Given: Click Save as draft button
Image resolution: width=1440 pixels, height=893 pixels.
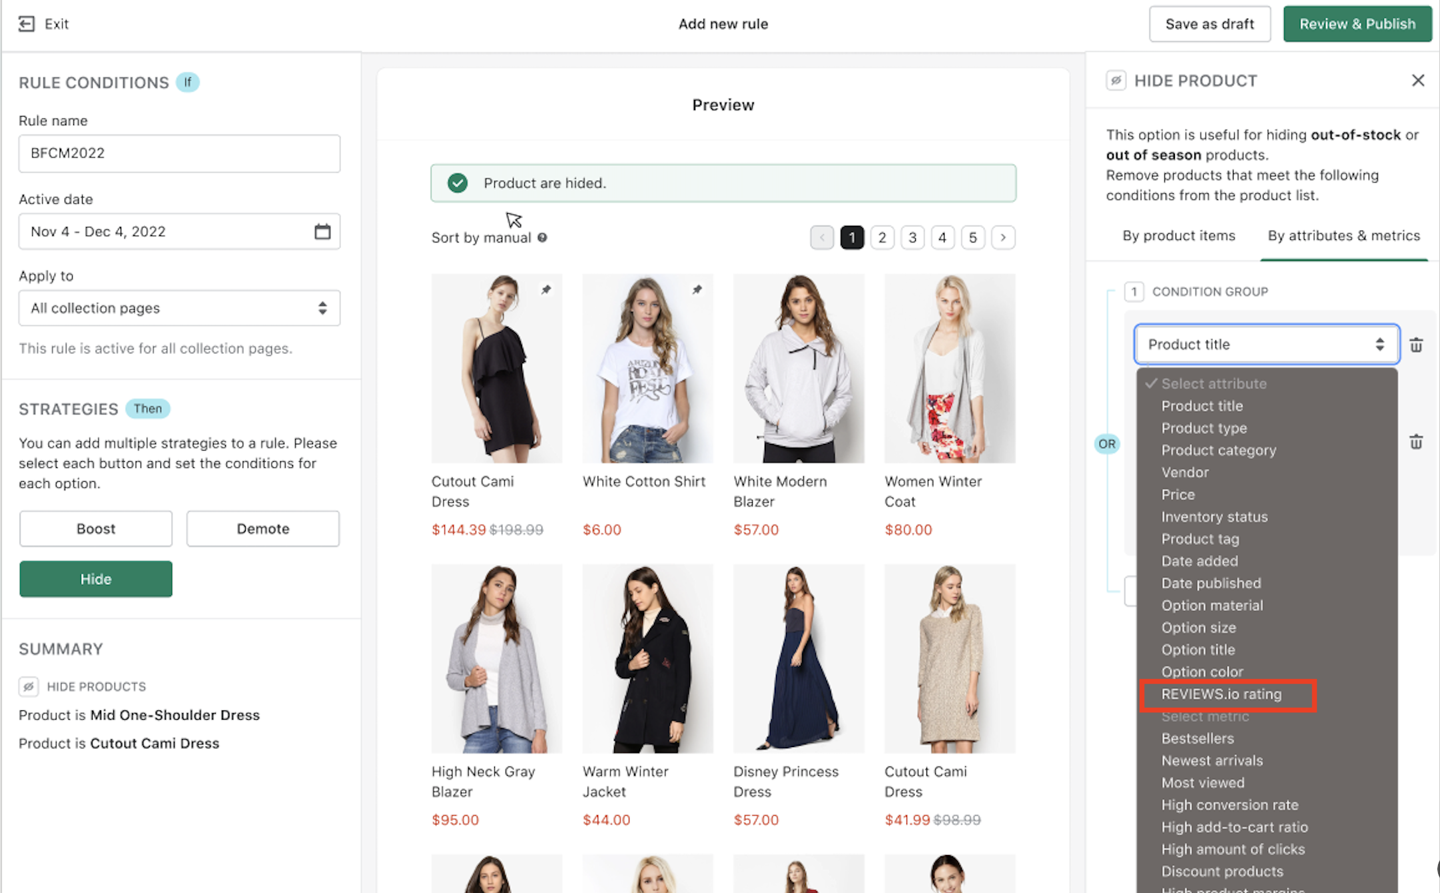Looking at the screenshot, I should (x=1210, y=24).
